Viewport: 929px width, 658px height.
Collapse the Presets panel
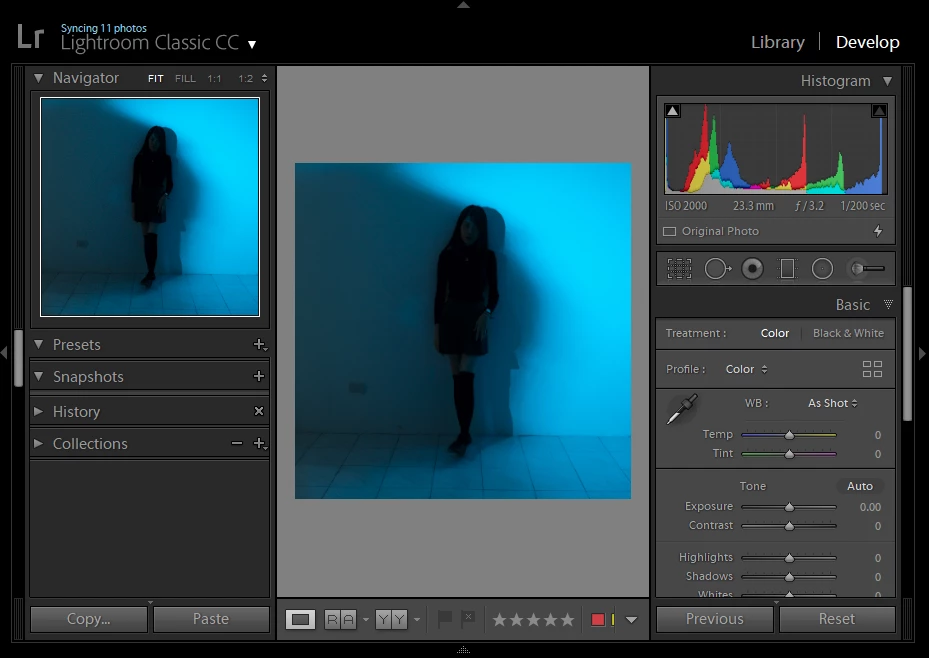[x=39, y=344]
